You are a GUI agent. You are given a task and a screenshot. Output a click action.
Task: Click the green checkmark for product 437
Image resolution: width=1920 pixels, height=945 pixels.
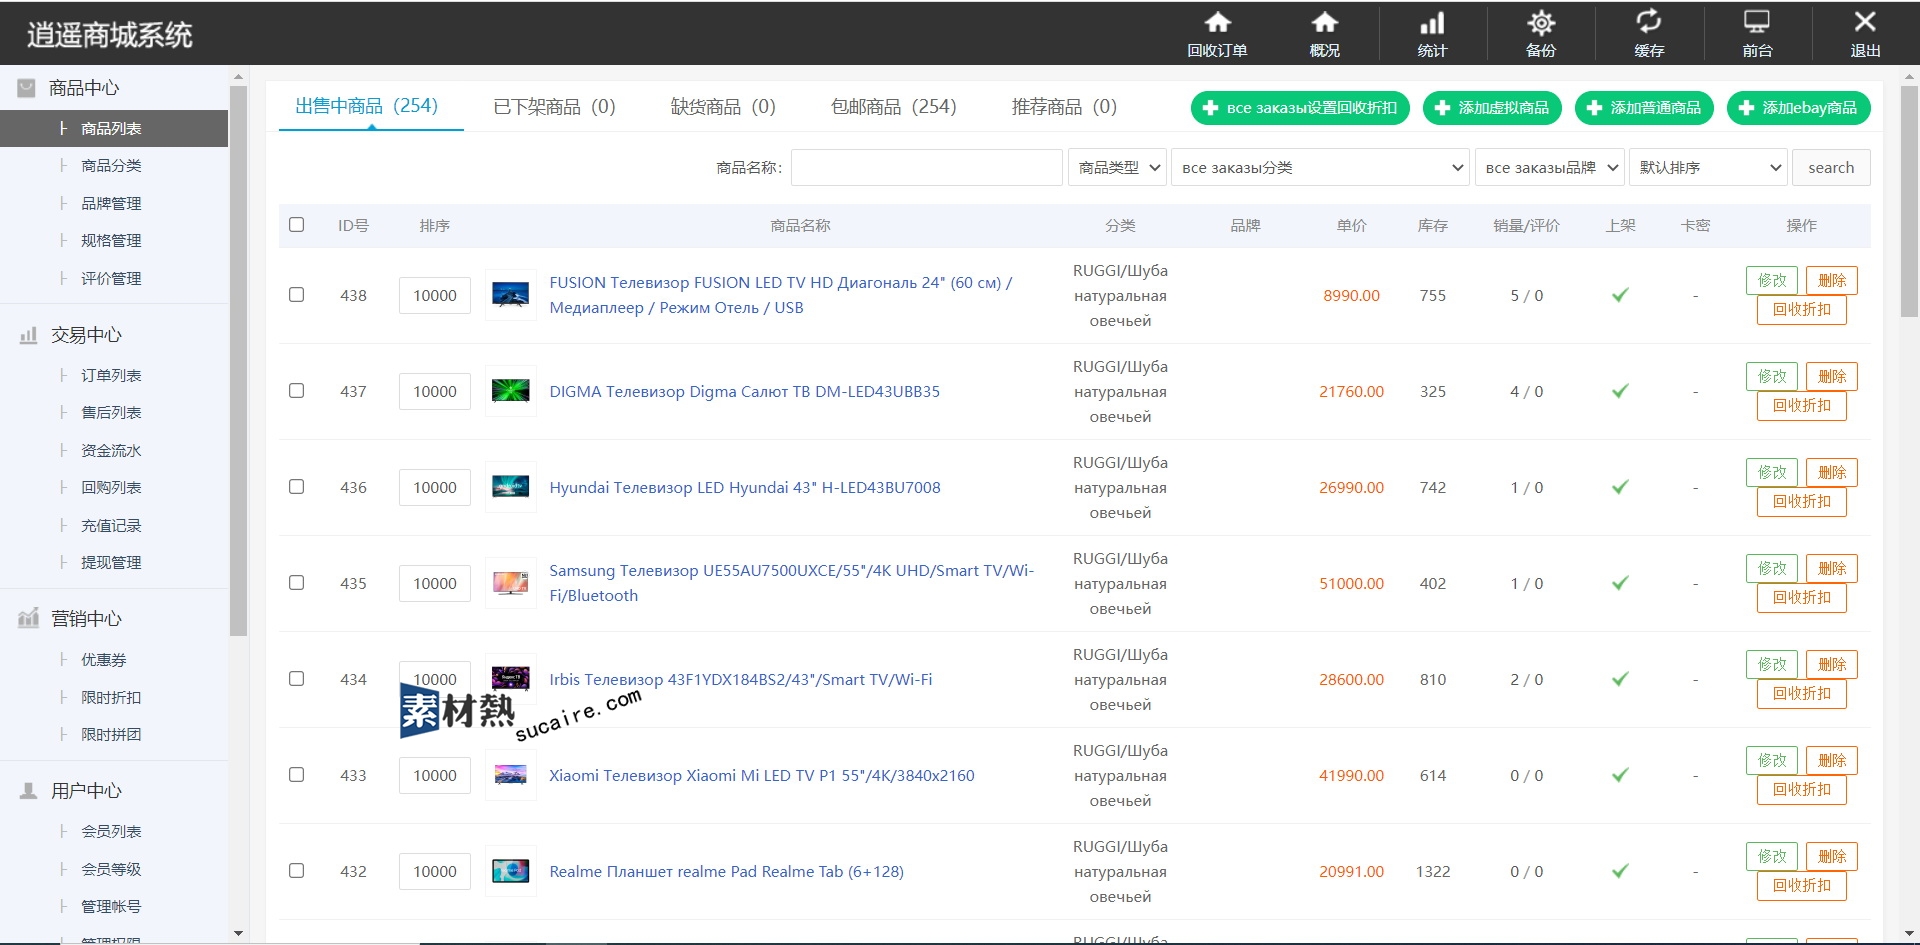1620,391
